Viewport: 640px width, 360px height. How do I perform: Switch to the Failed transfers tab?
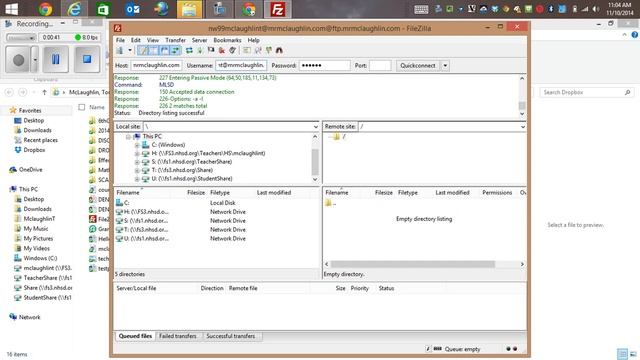178,336
